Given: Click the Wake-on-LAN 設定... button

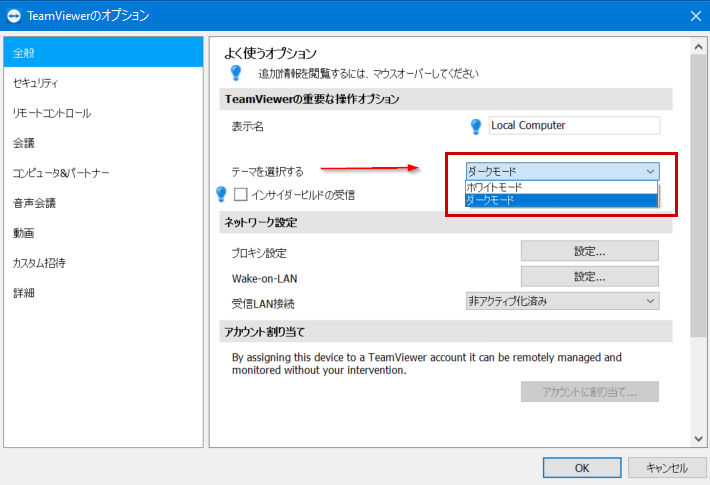Looking at the screenshot, I should coord(590,276).
